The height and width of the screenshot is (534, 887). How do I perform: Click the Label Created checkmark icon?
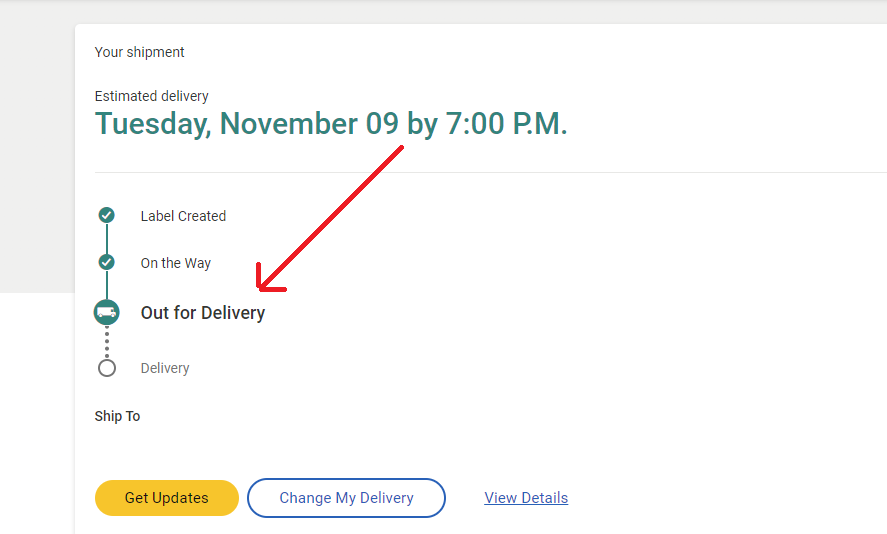[x=106, y=215]
